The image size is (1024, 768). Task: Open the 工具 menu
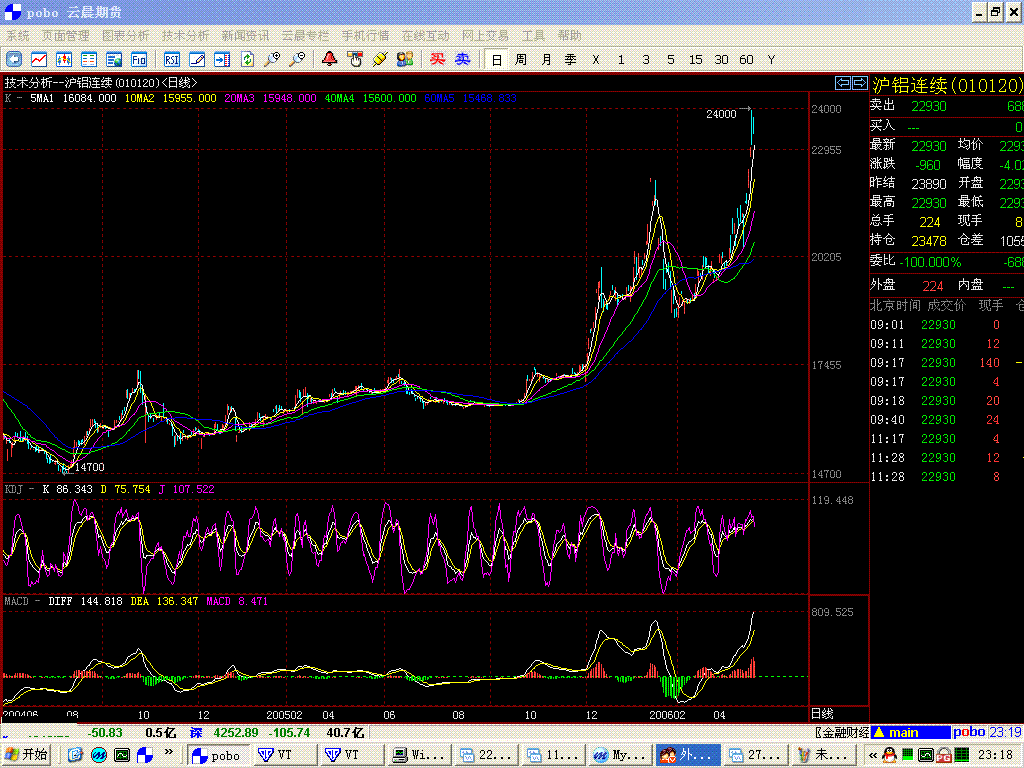[x=534, y=35]
